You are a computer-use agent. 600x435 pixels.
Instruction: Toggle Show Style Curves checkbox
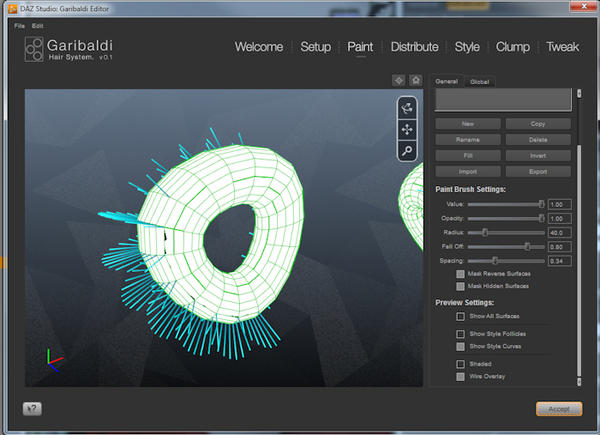pyautogui.click(x=460, y=347)
